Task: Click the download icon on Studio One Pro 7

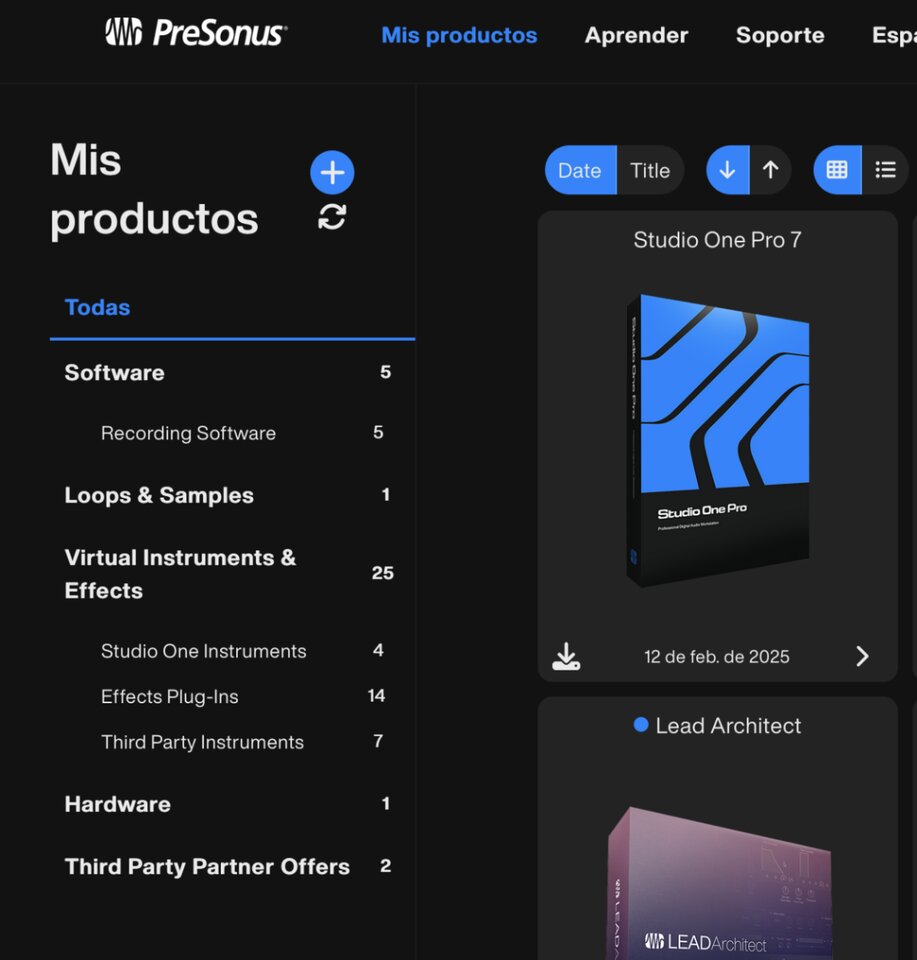Action: [567, 656]
